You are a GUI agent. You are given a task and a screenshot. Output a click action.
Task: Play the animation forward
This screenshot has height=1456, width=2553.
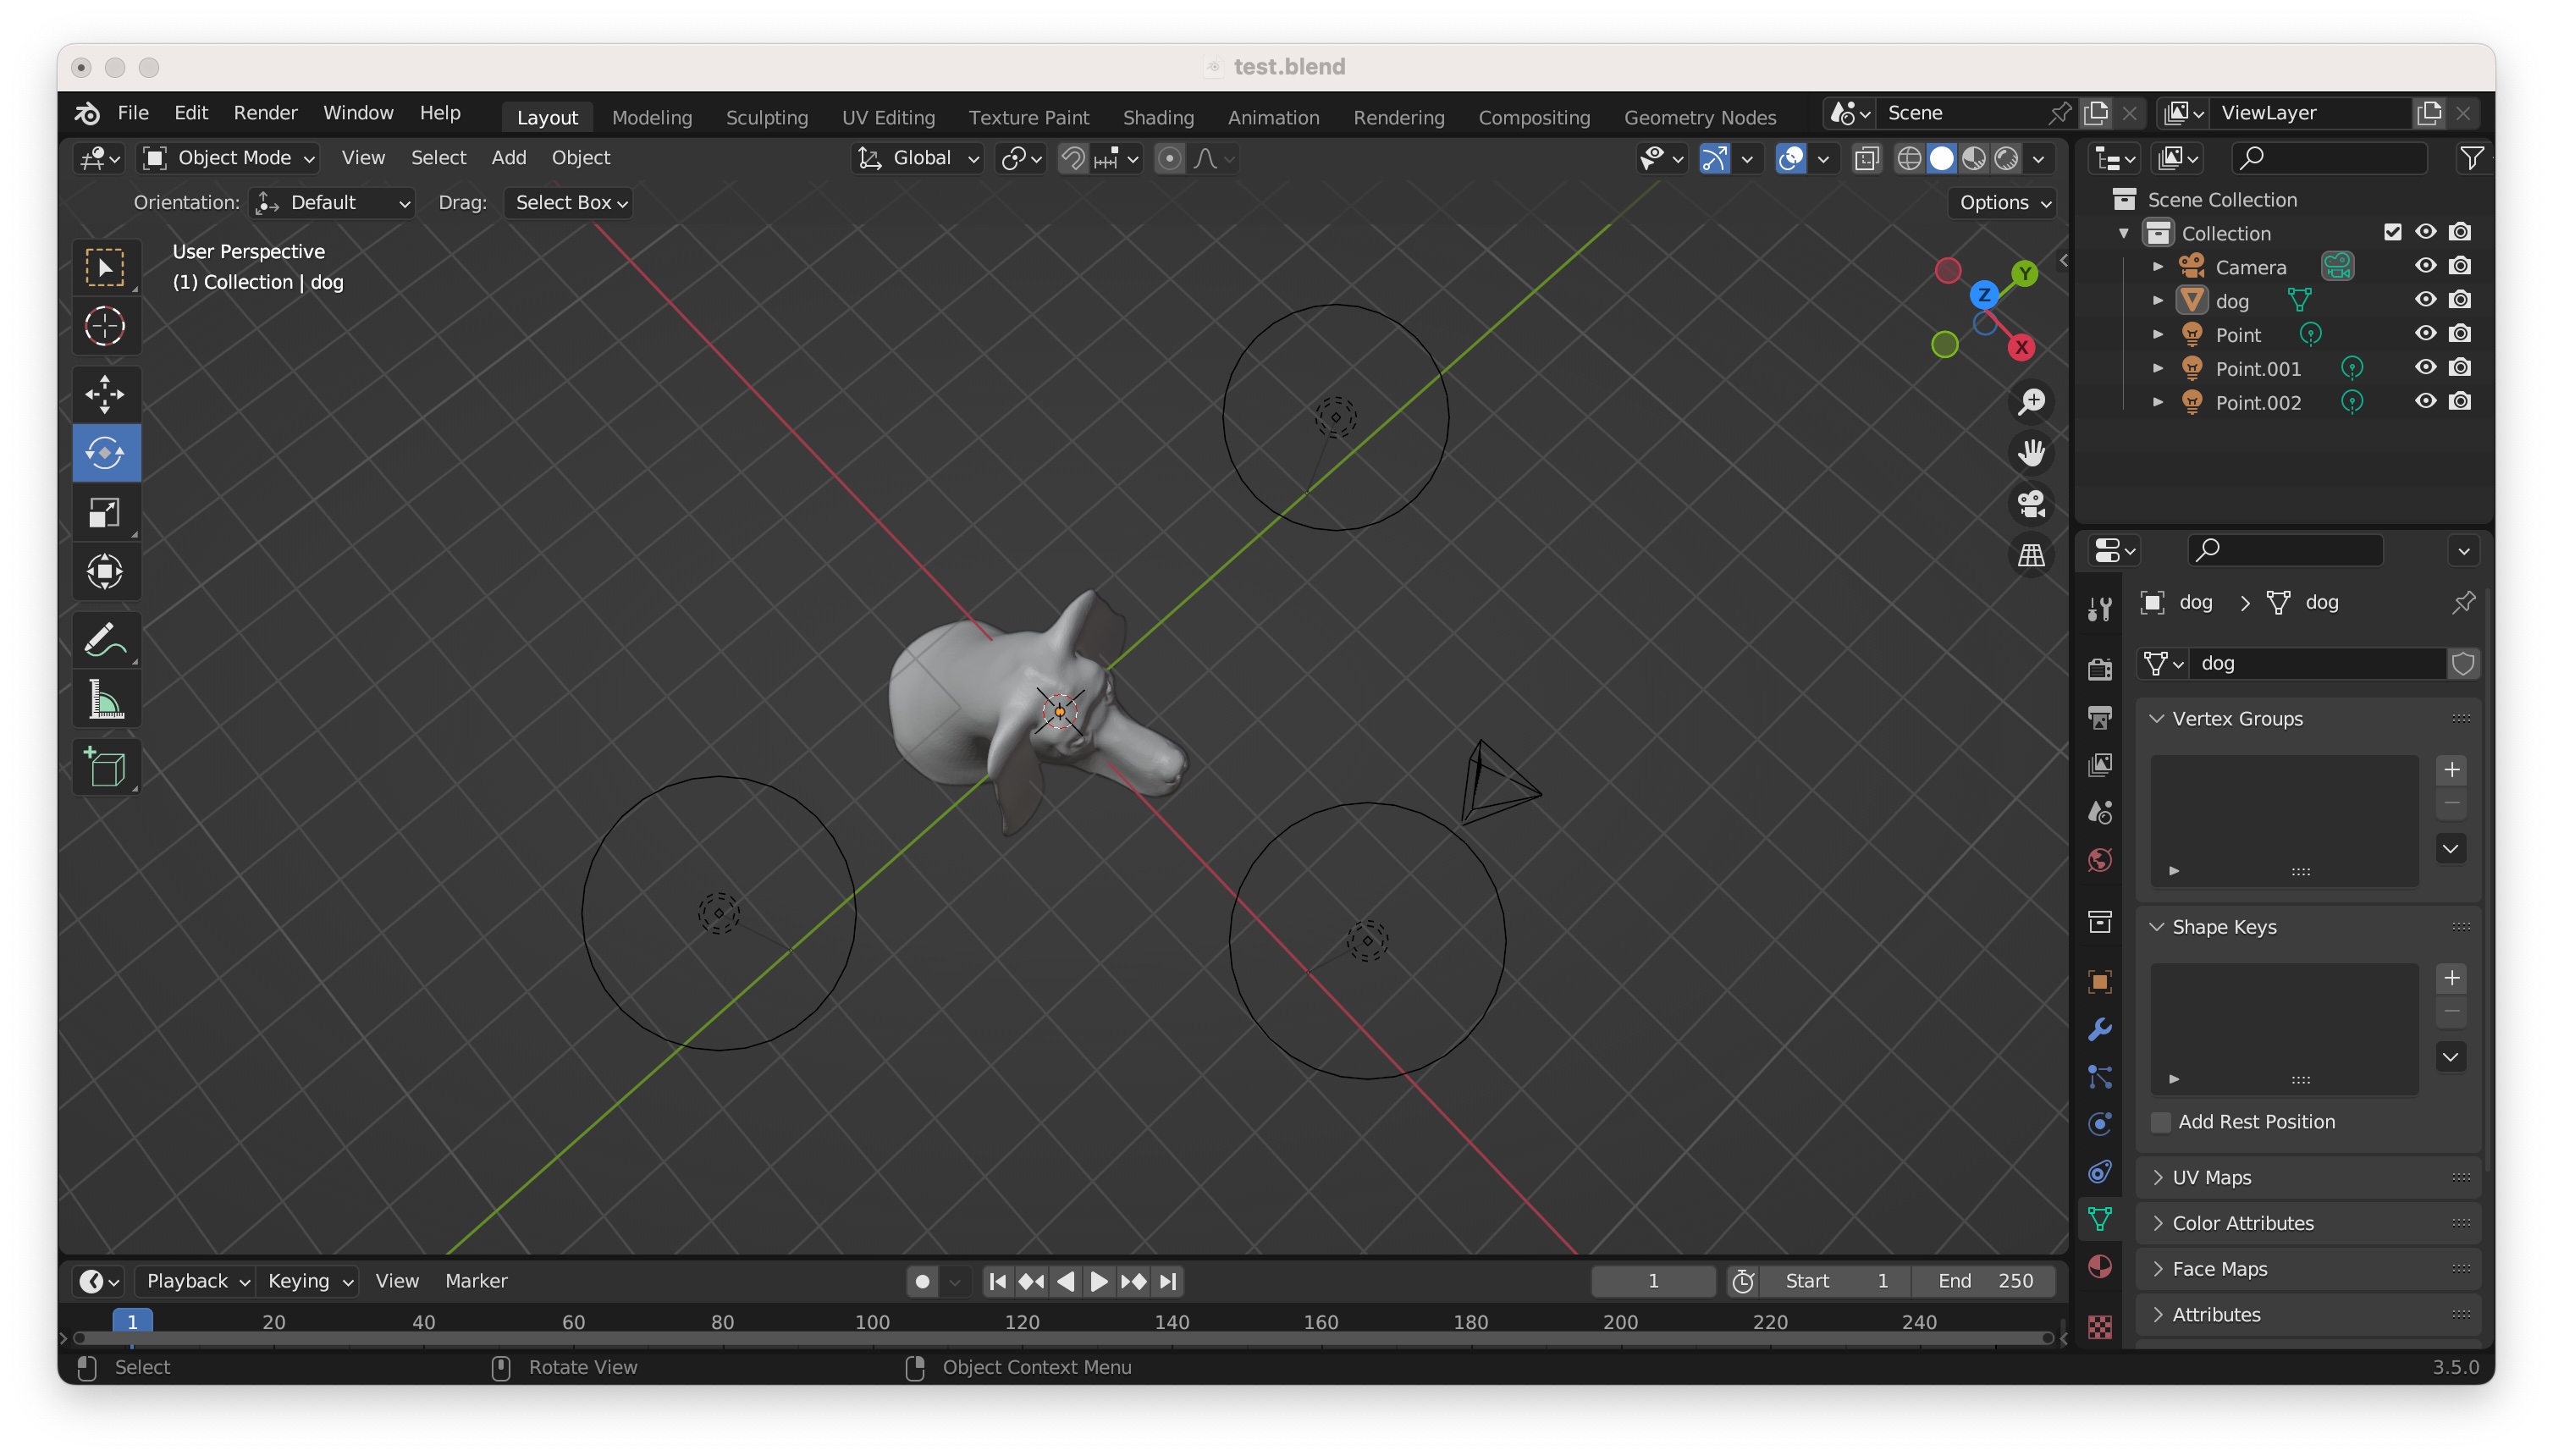1099,1281
